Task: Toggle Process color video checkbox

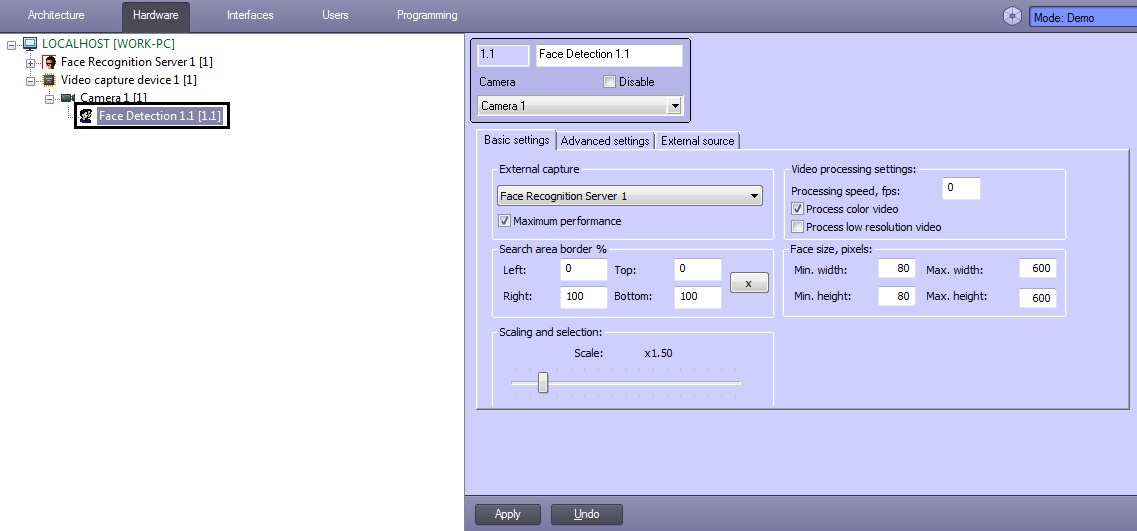Action: coord(797,209)
